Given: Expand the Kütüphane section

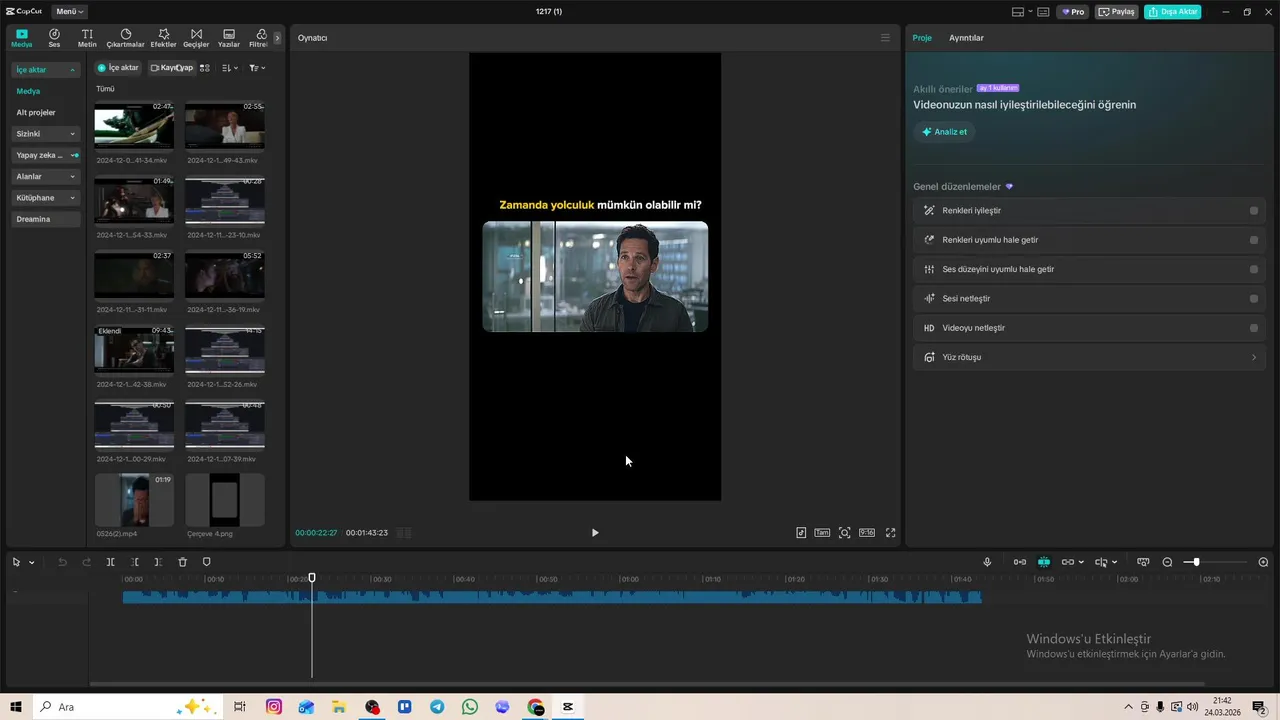Looking at the screenshot, I should point(46,198).
